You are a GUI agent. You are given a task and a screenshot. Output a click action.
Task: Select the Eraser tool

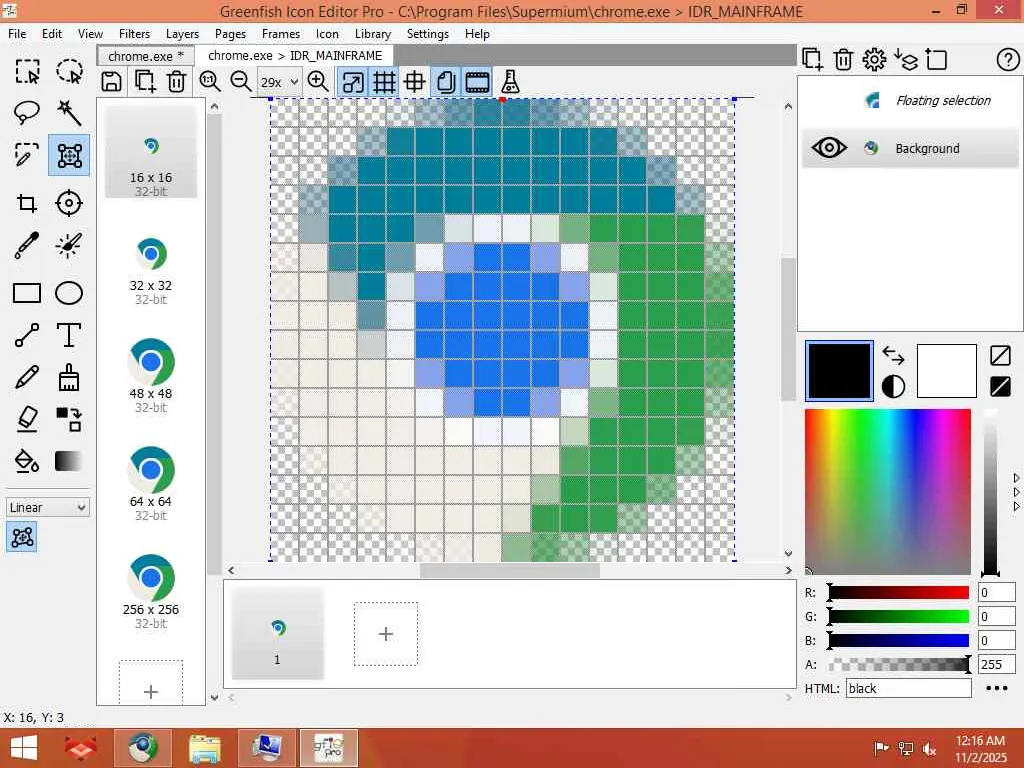tap(27, 419)
